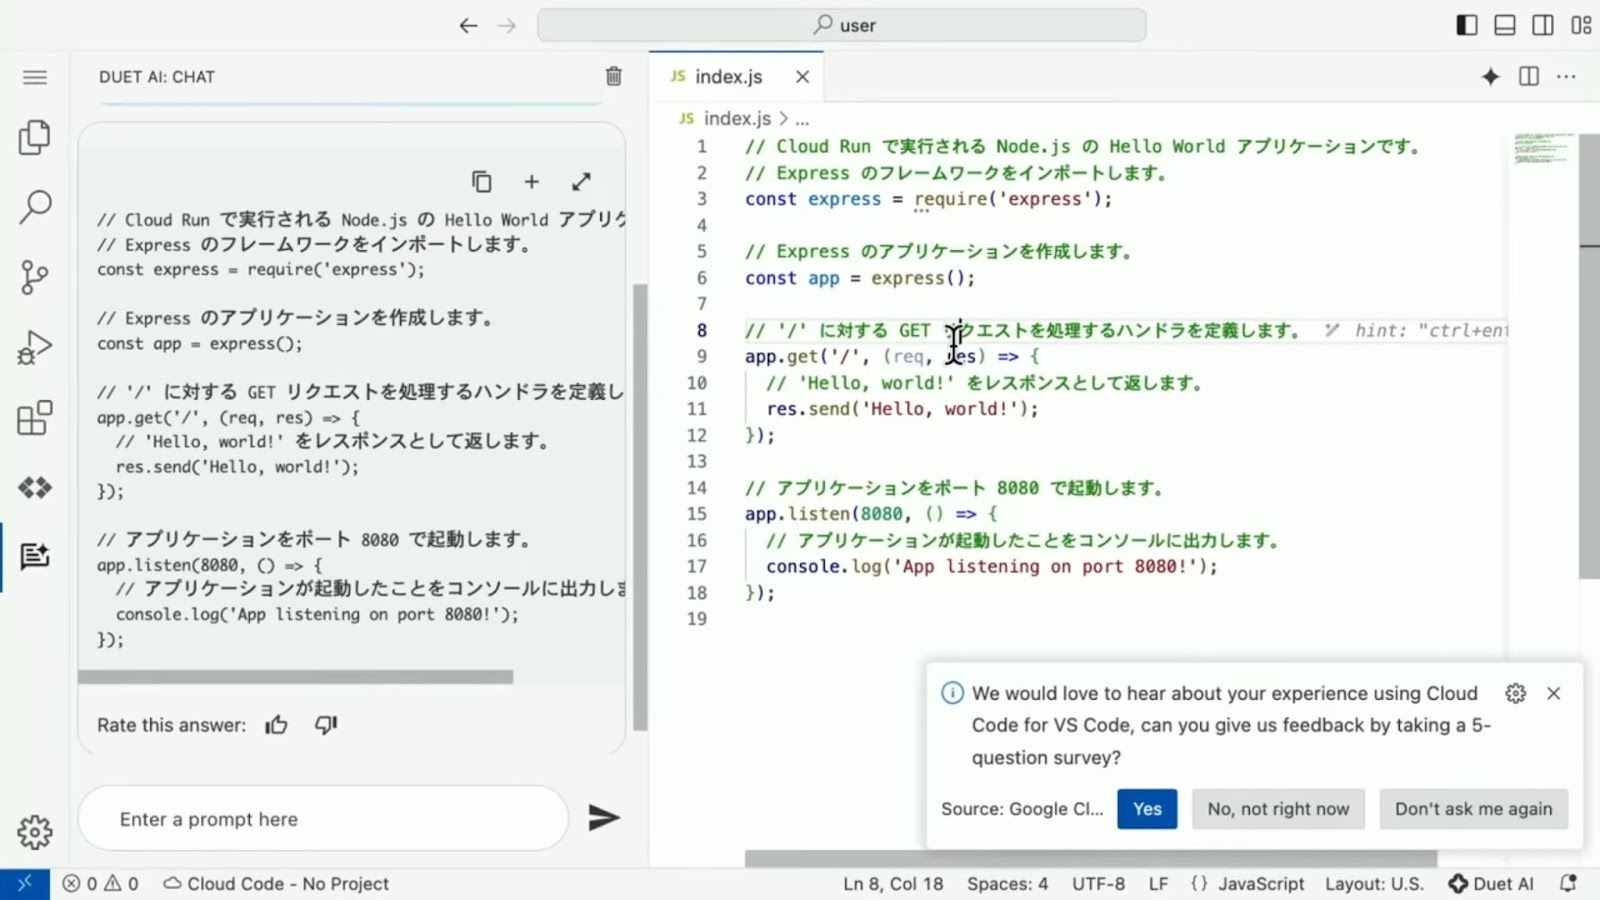Image resolution: width=1600 pixels, height=900 pixels.
Task: Close the index.js tab
Action: point(802,77)
